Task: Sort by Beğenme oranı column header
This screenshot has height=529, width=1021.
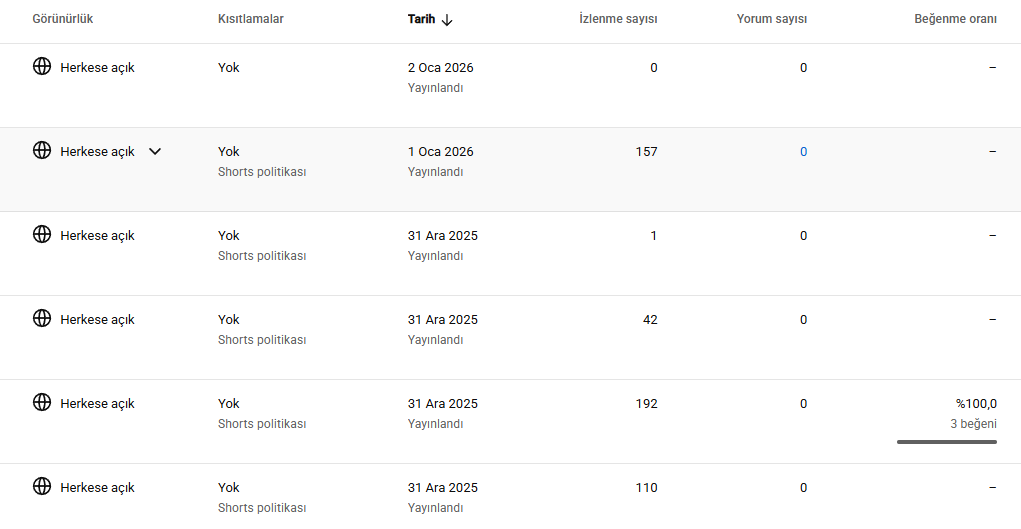Action: (955, 19)
